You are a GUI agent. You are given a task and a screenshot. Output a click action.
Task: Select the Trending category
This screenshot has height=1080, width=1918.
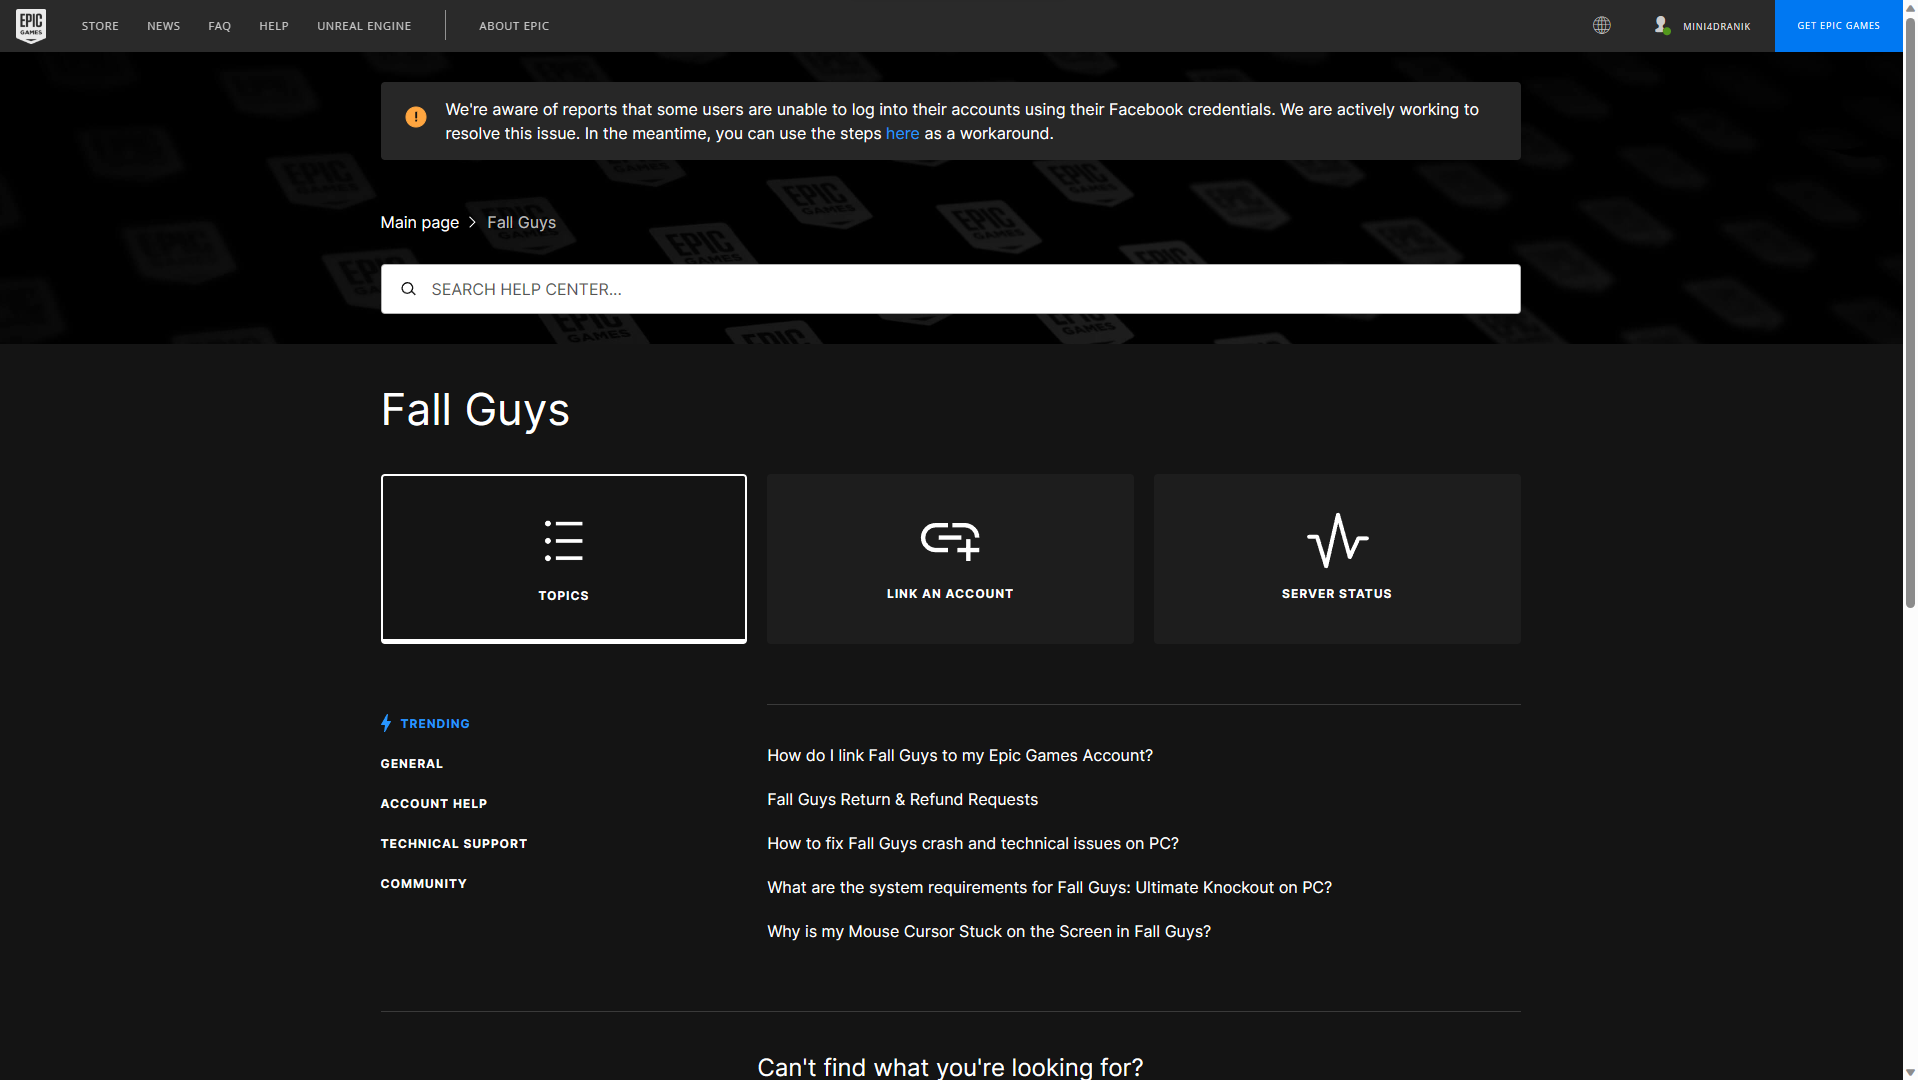pyautogui.click(x=435, y=724)
